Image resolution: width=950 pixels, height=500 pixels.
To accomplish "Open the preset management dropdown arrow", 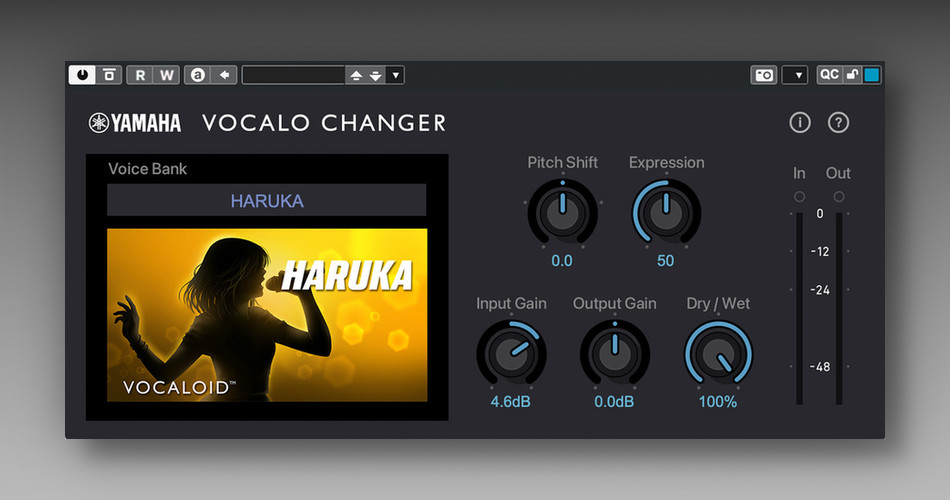I will [395, 75].
